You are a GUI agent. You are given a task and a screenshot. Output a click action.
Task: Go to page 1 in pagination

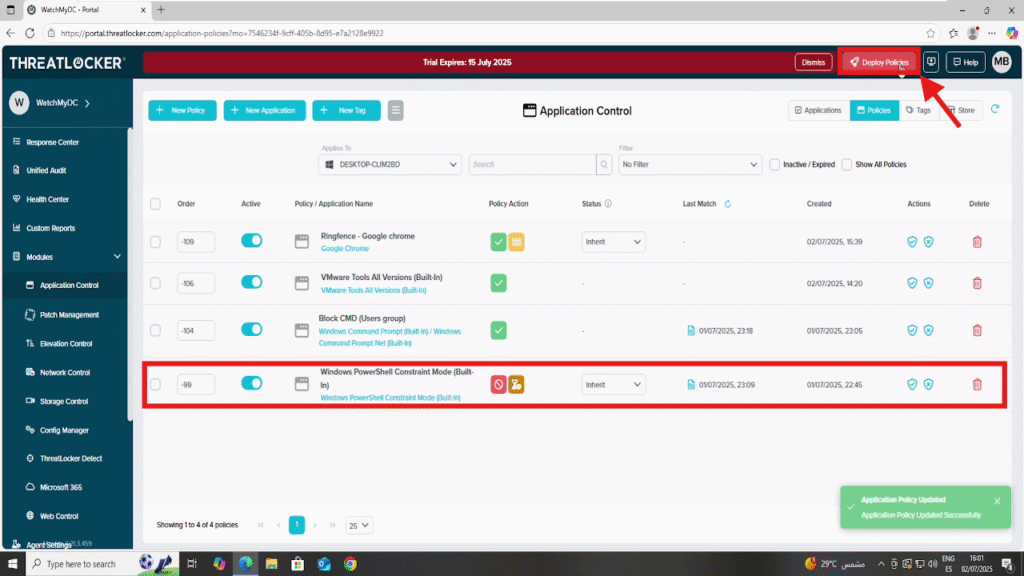[x=296, y=524]
